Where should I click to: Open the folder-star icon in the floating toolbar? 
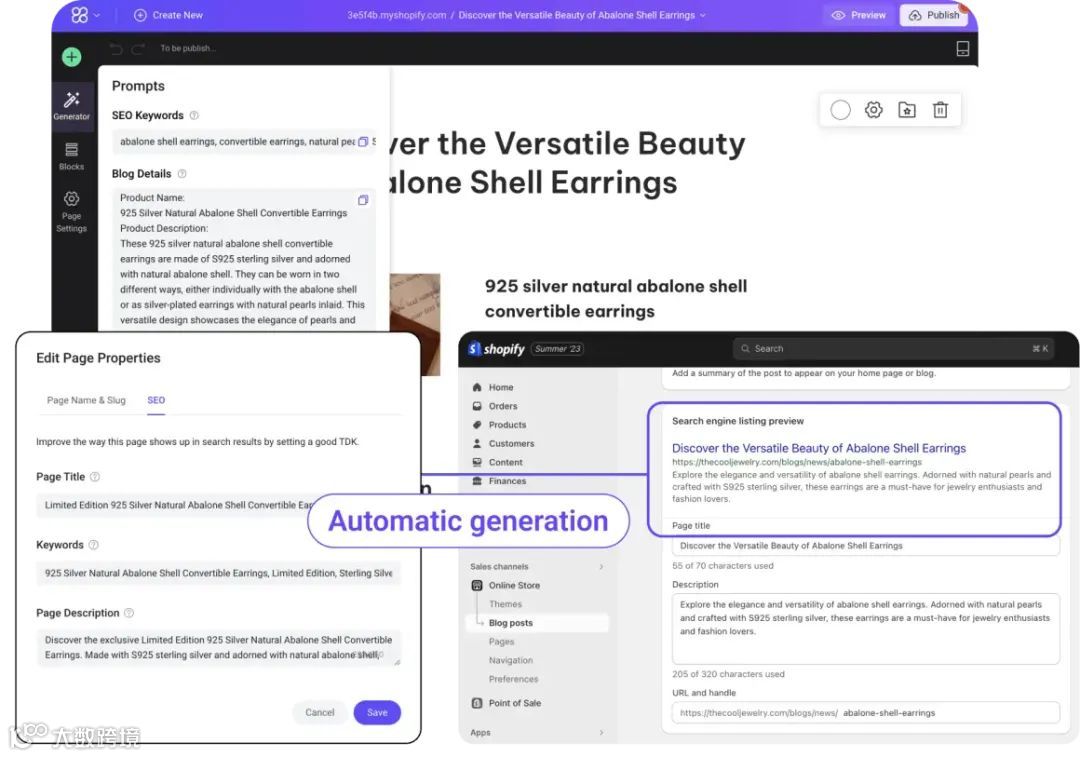(x=906, y=110)
